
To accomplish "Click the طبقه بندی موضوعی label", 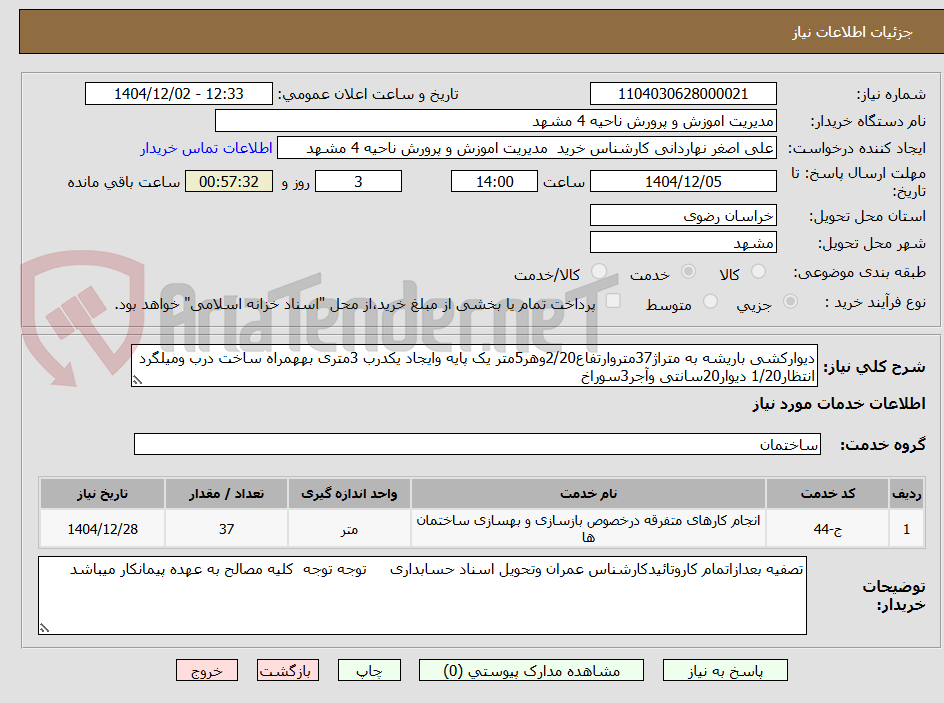I will tap(860, 273).
